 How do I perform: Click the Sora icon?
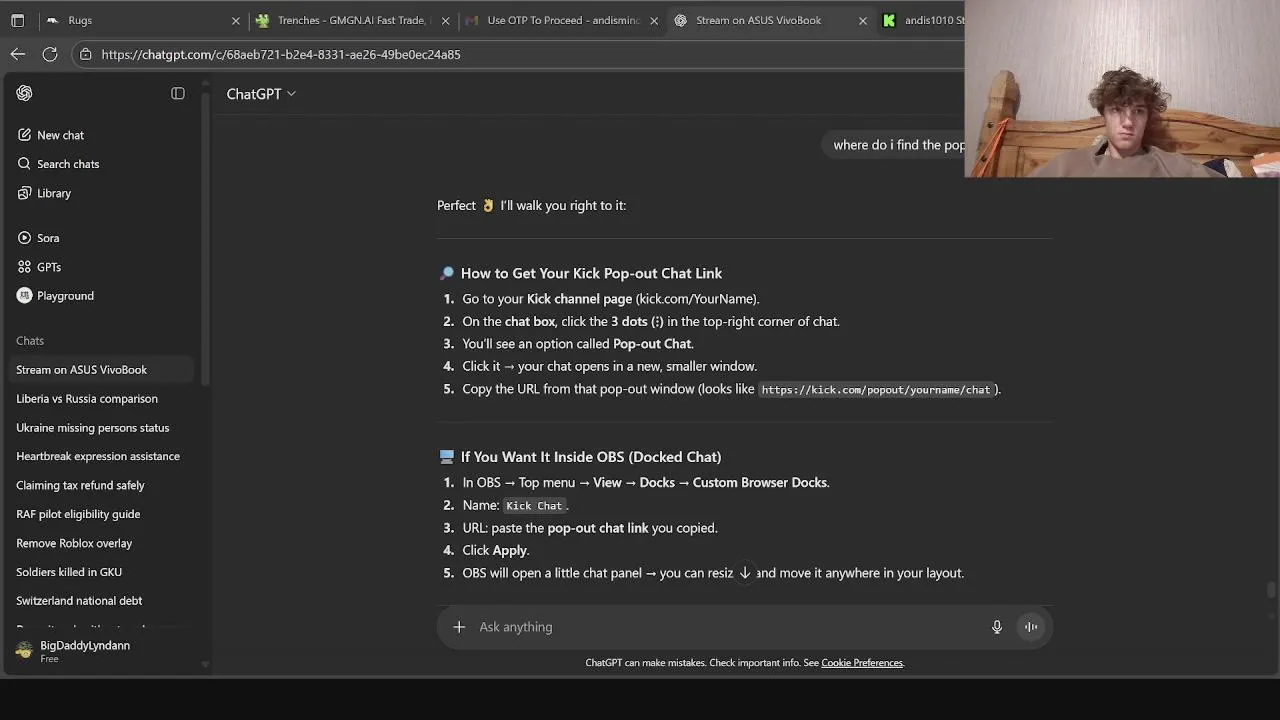click(24, 238)
